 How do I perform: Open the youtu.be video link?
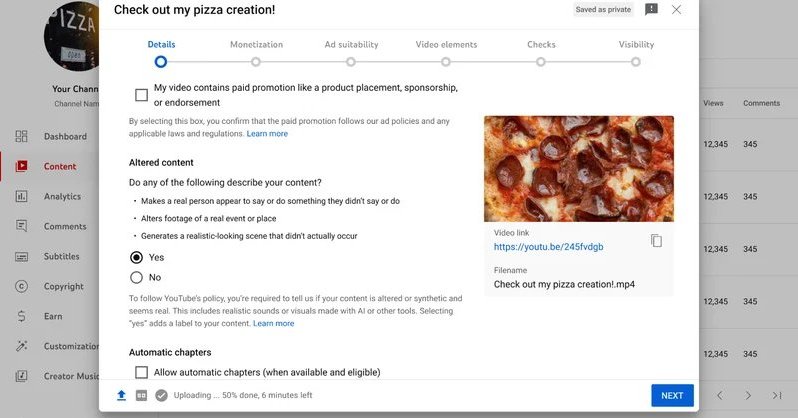(548, 247)
